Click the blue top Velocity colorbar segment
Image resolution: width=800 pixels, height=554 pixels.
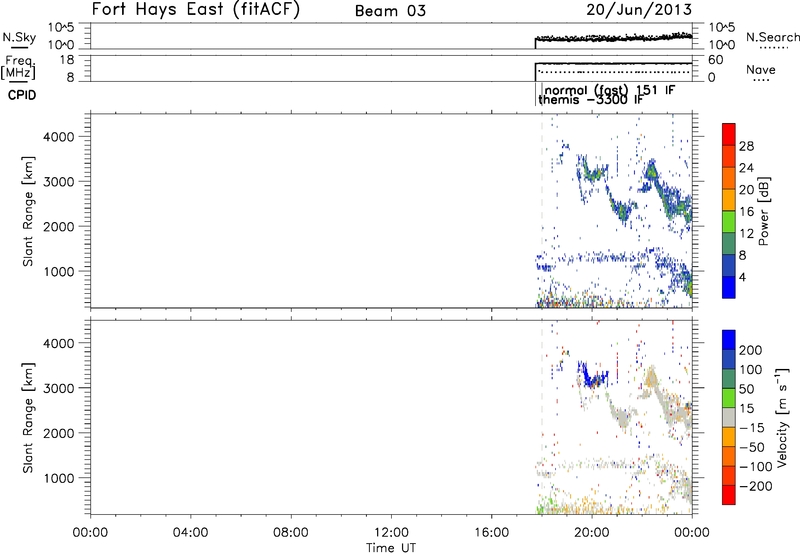[729, 340]
